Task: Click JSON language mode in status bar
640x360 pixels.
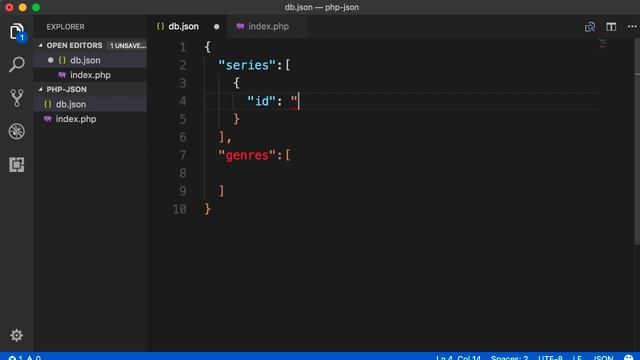Action: (x=603, y=357)
